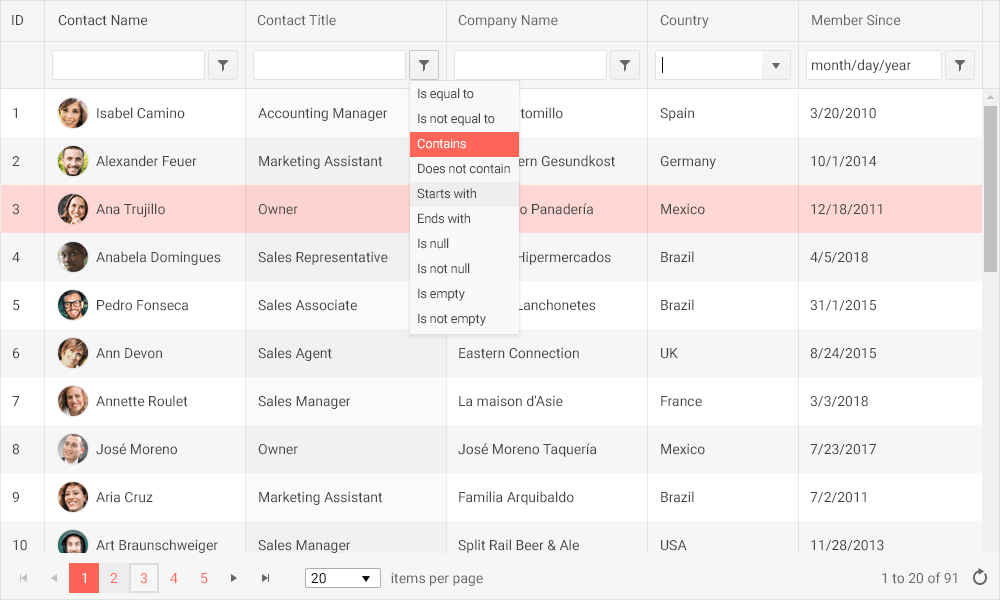
Task: Go to page 2
Action: (114, 577)
